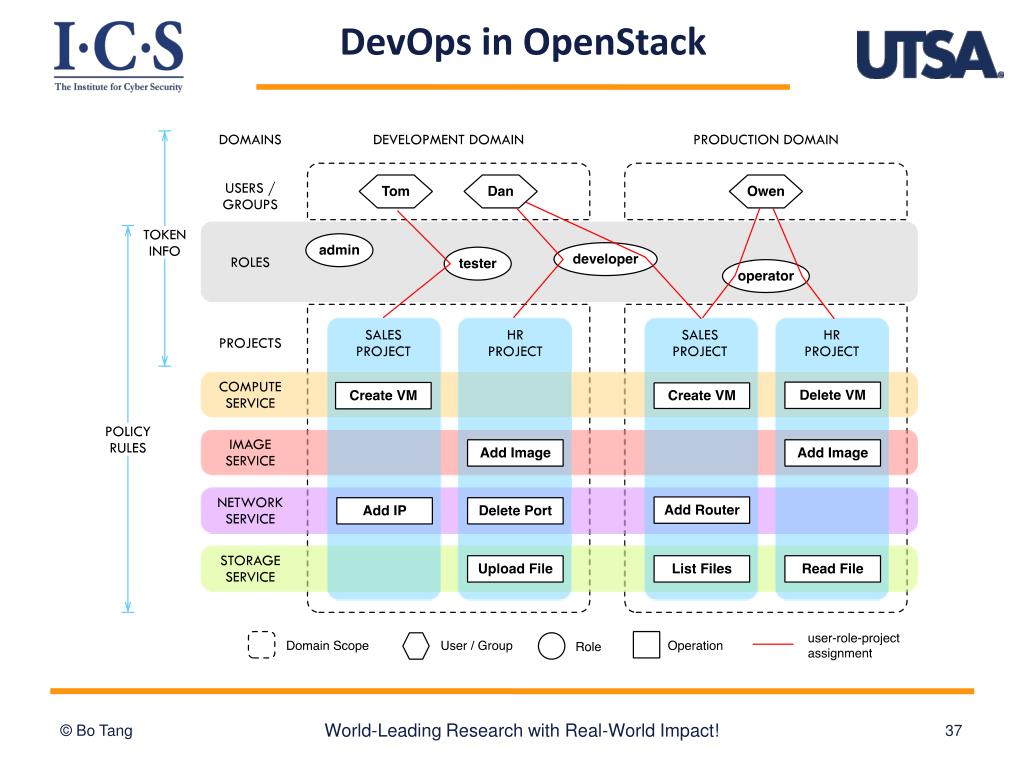This screenshot has height=767, width=1023.
Task: Click the Add Router operation box
Action: tap(702, 510)
